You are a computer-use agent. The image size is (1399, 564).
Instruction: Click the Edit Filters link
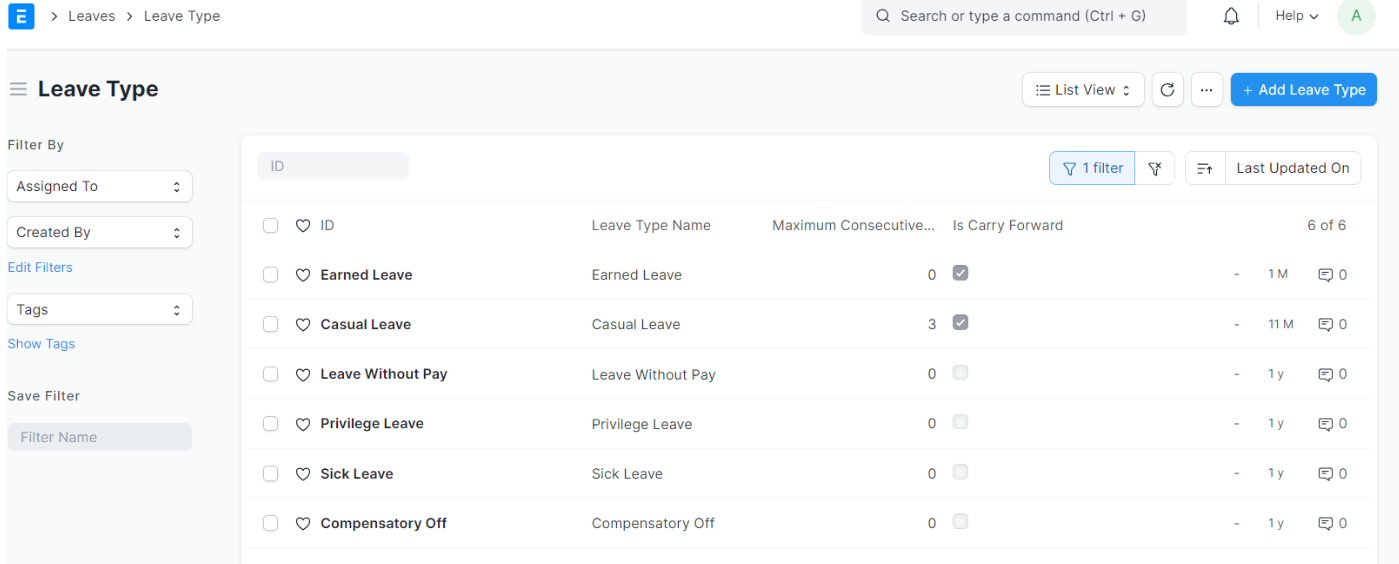pos(40,267)
